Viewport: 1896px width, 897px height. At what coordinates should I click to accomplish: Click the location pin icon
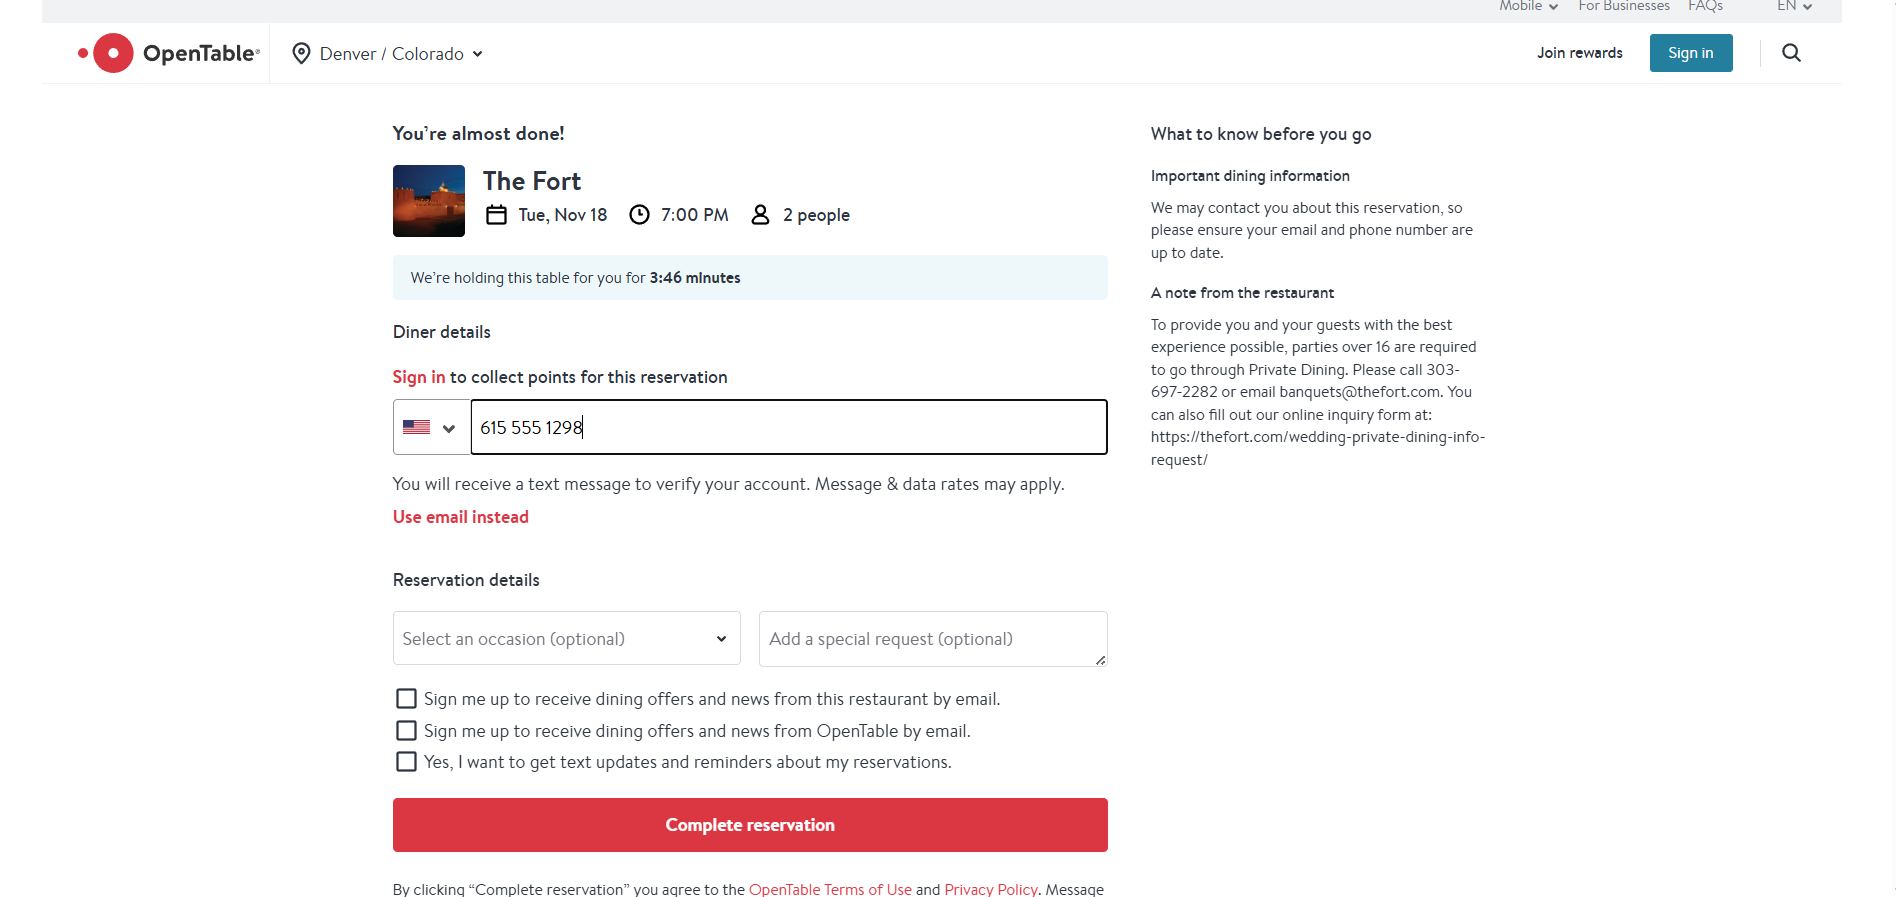[x=301, y=54]
